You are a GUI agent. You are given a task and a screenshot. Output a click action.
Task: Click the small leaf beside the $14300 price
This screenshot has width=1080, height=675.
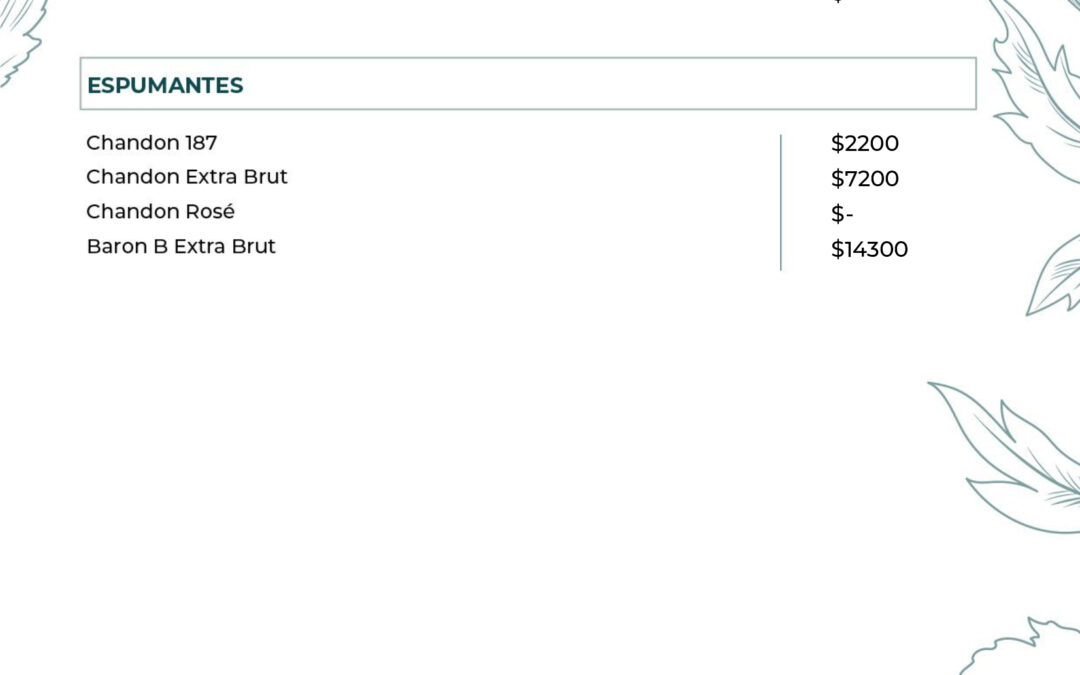pyautogui.click(x=1054, y=276)
